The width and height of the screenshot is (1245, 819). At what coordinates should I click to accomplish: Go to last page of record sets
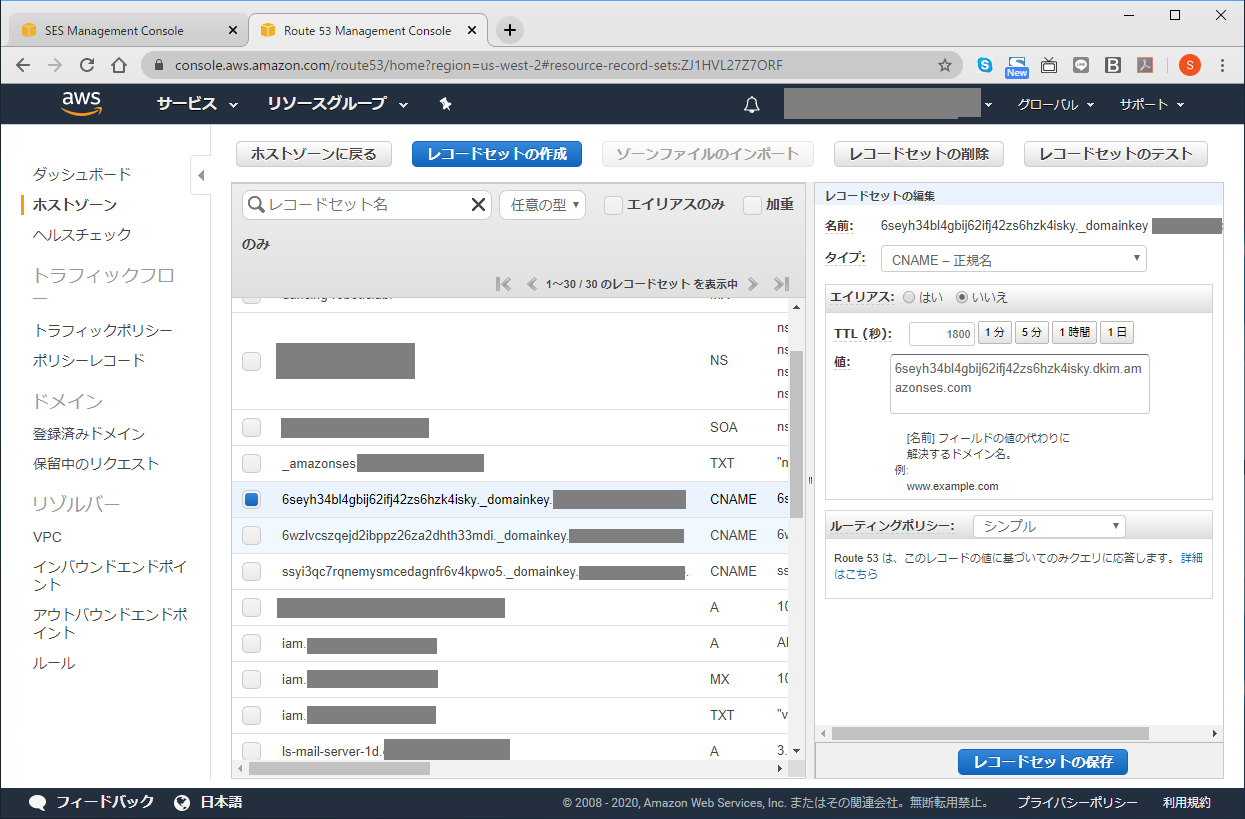(x=781, y=284)
